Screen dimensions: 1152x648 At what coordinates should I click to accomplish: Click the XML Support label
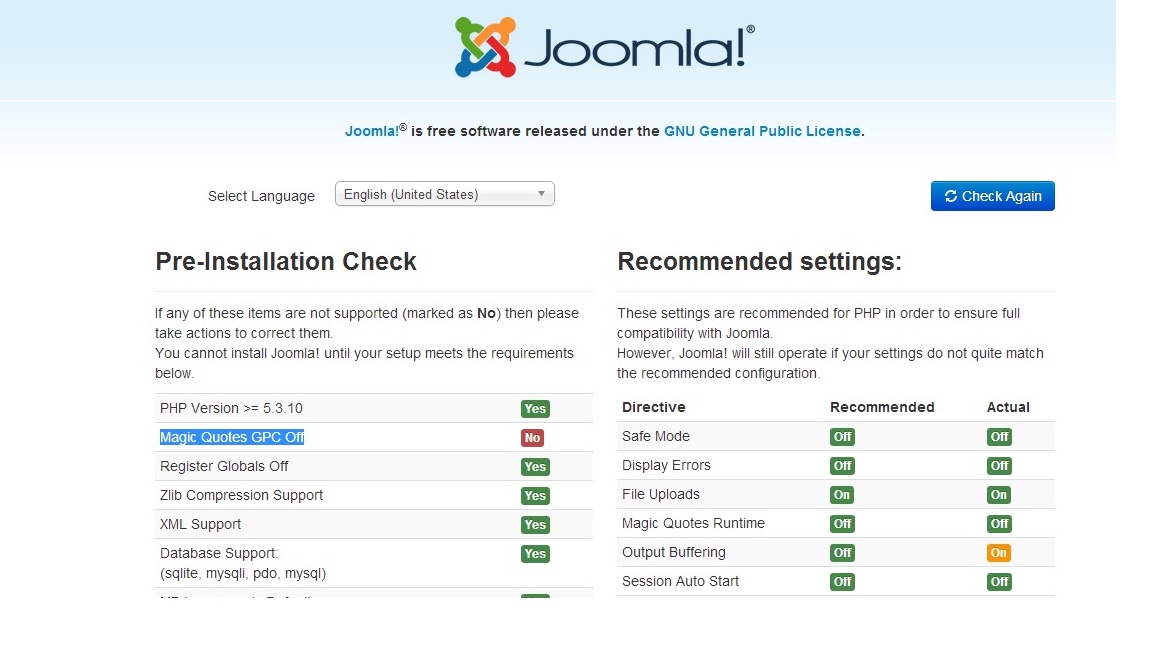pyautogui.click(x=201, y=525)
